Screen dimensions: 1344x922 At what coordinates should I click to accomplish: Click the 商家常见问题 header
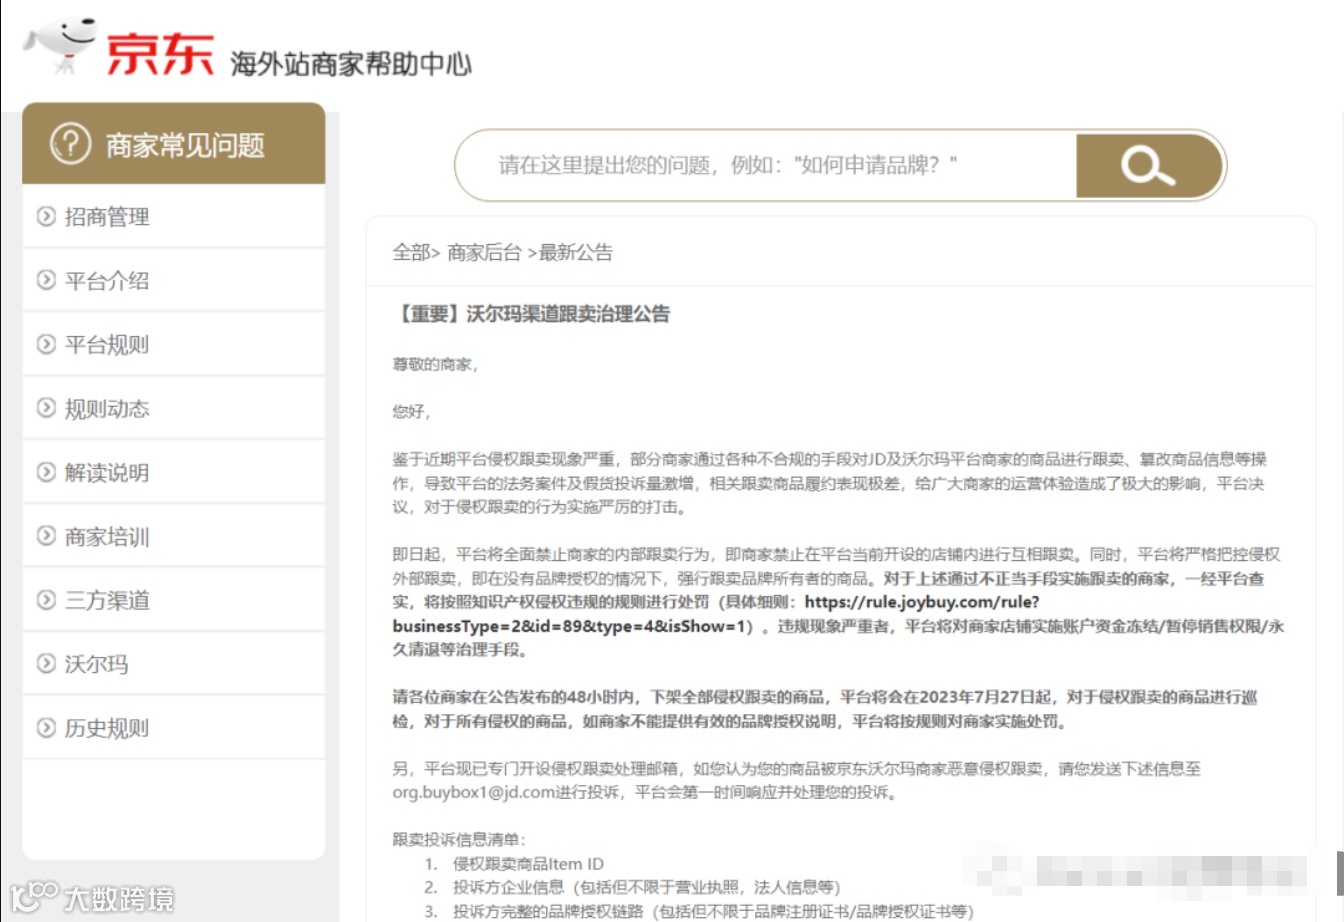(174, 144)
